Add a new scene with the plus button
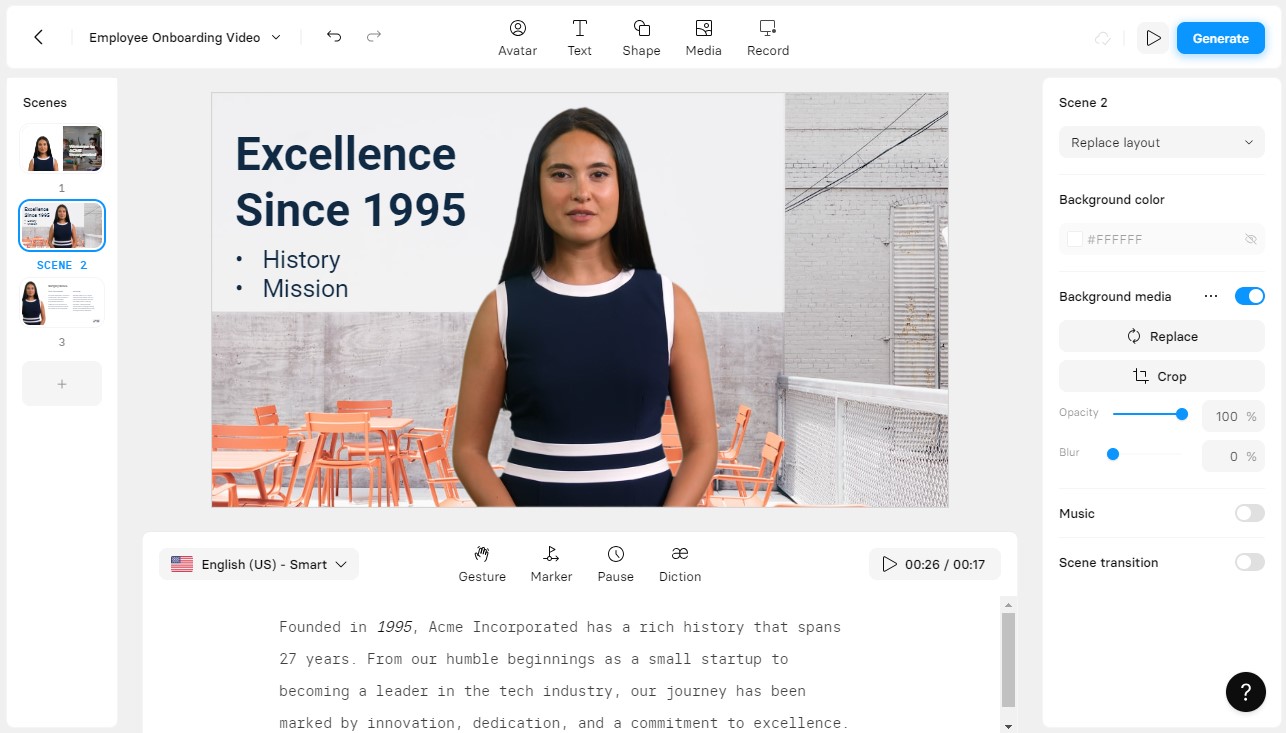1286x733 pixels. [x=61, y=383]
